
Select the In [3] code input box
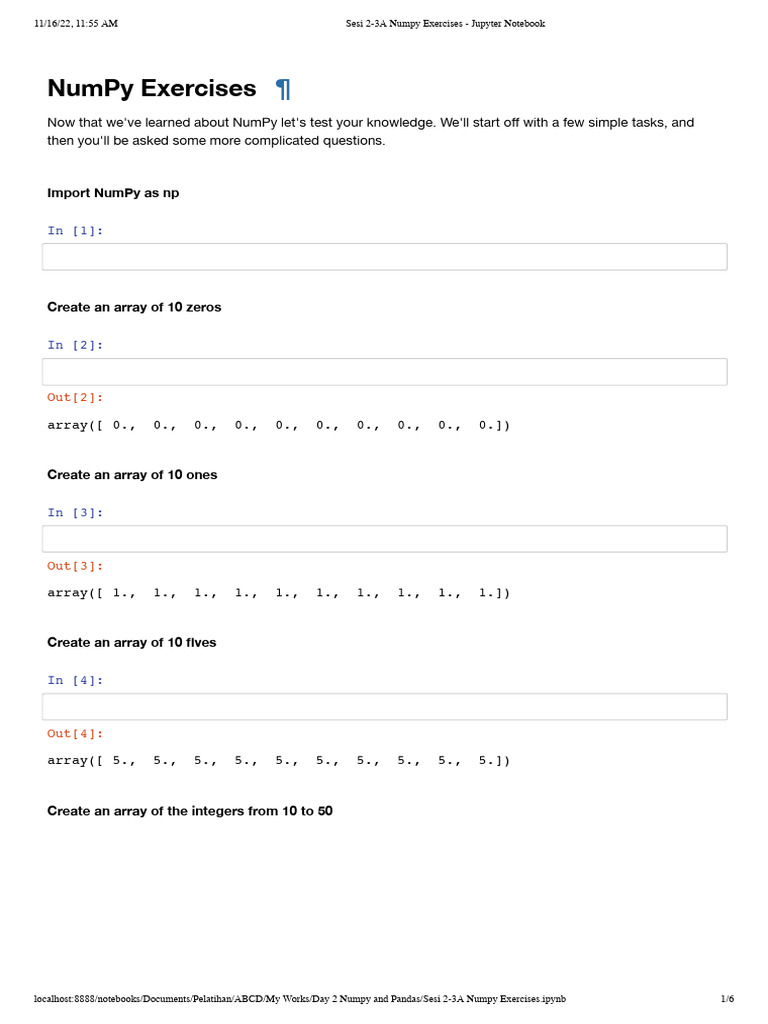point(384,539)
